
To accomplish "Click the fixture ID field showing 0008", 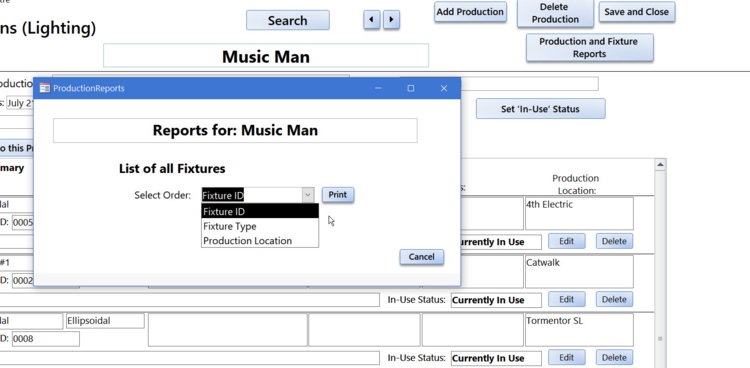I will [x=45, y=339].
